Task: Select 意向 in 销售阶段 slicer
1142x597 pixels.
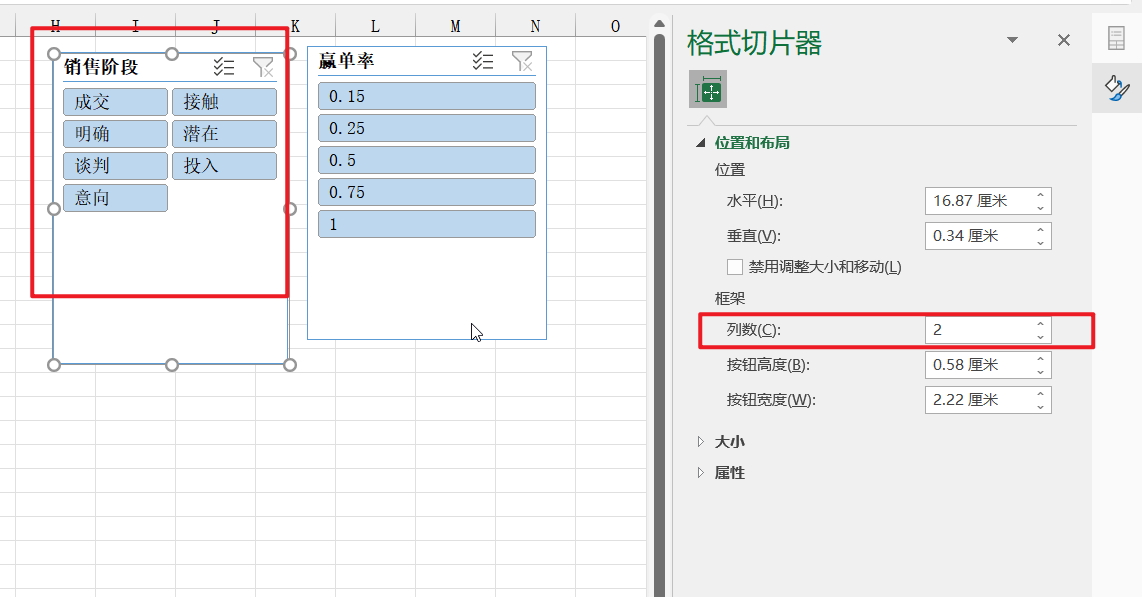Action: (115, 198)
